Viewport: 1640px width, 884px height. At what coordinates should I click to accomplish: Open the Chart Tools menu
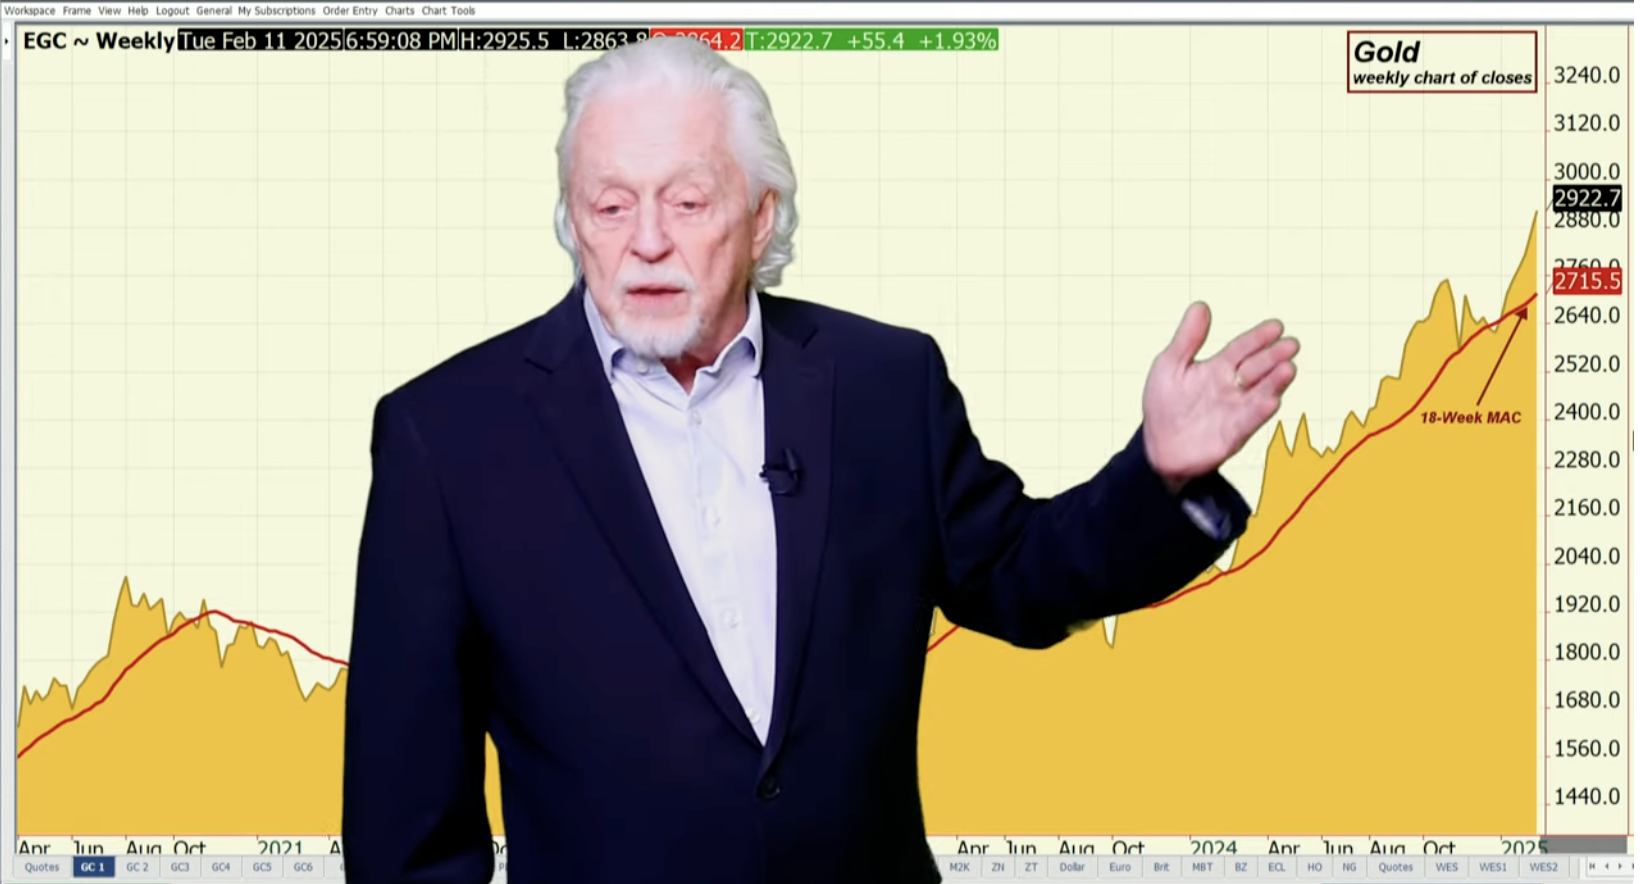[448, 11]
